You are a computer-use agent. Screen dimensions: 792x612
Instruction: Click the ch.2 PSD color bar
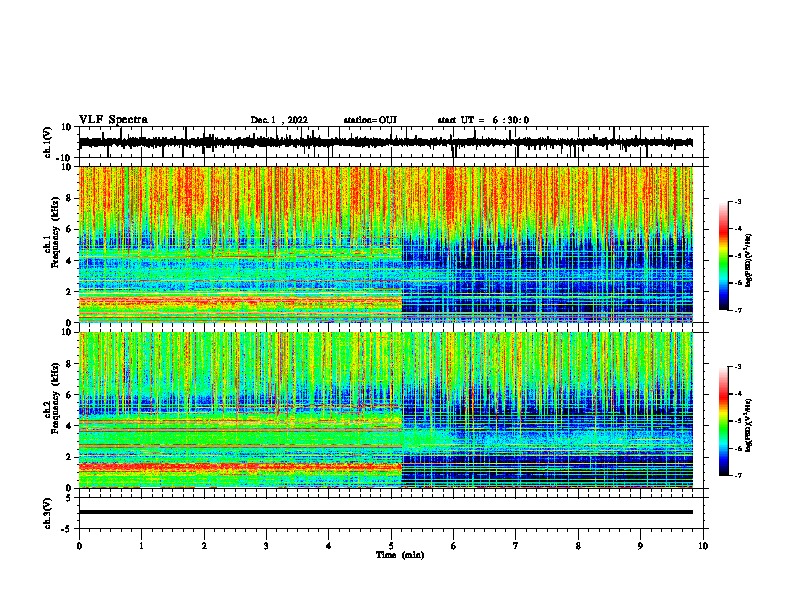click(x=724, y=421)
